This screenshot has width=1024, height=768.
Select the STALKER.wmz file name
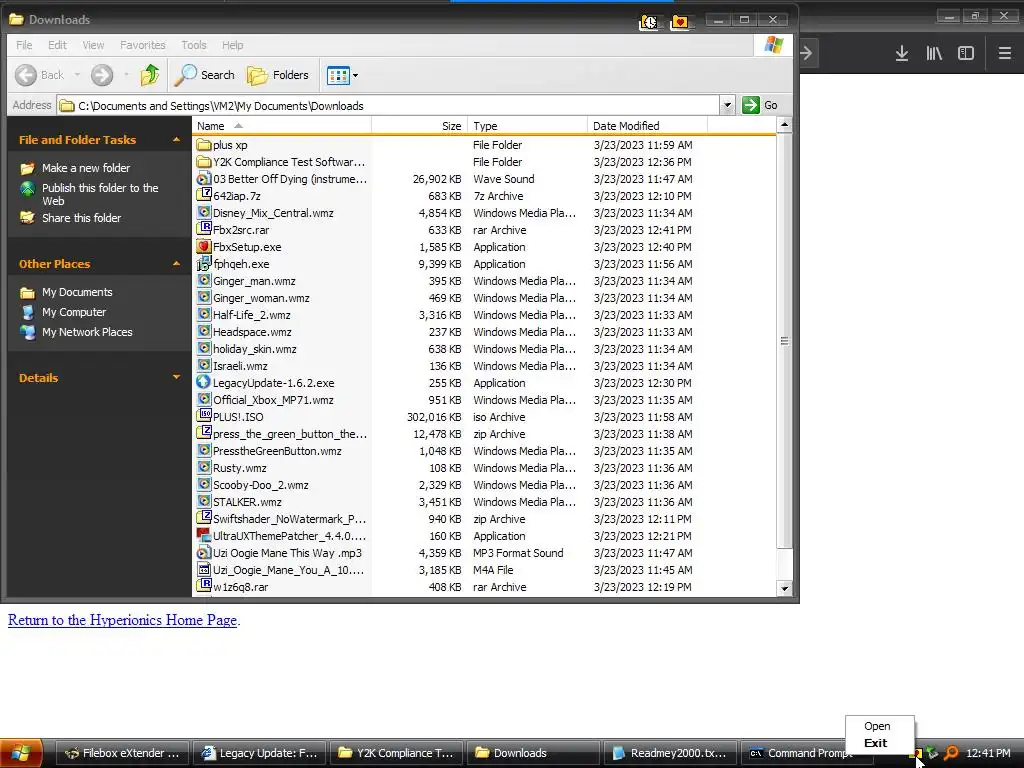247,502
